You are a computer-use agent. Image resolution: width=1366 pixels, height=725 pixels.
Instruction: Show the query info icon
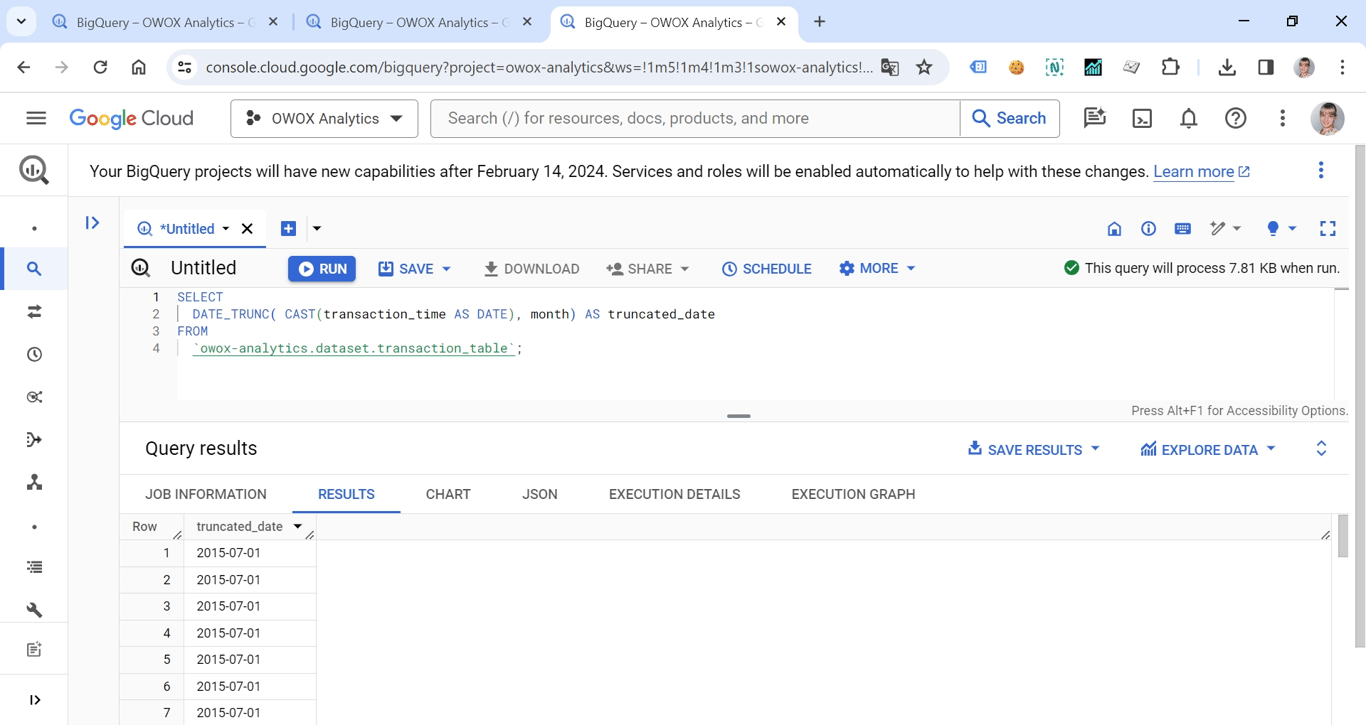click(1148, 229)
